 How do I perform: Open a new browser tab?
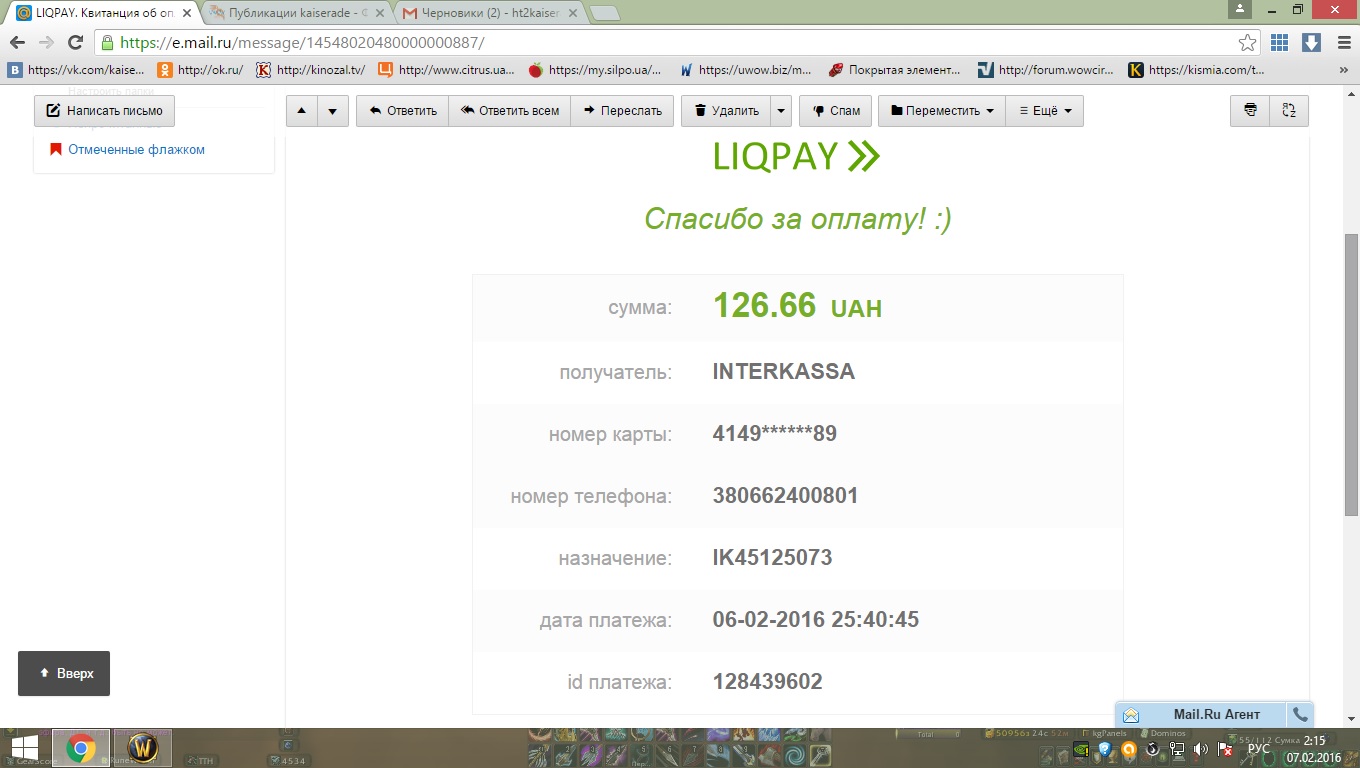click(x=605, y=13)
